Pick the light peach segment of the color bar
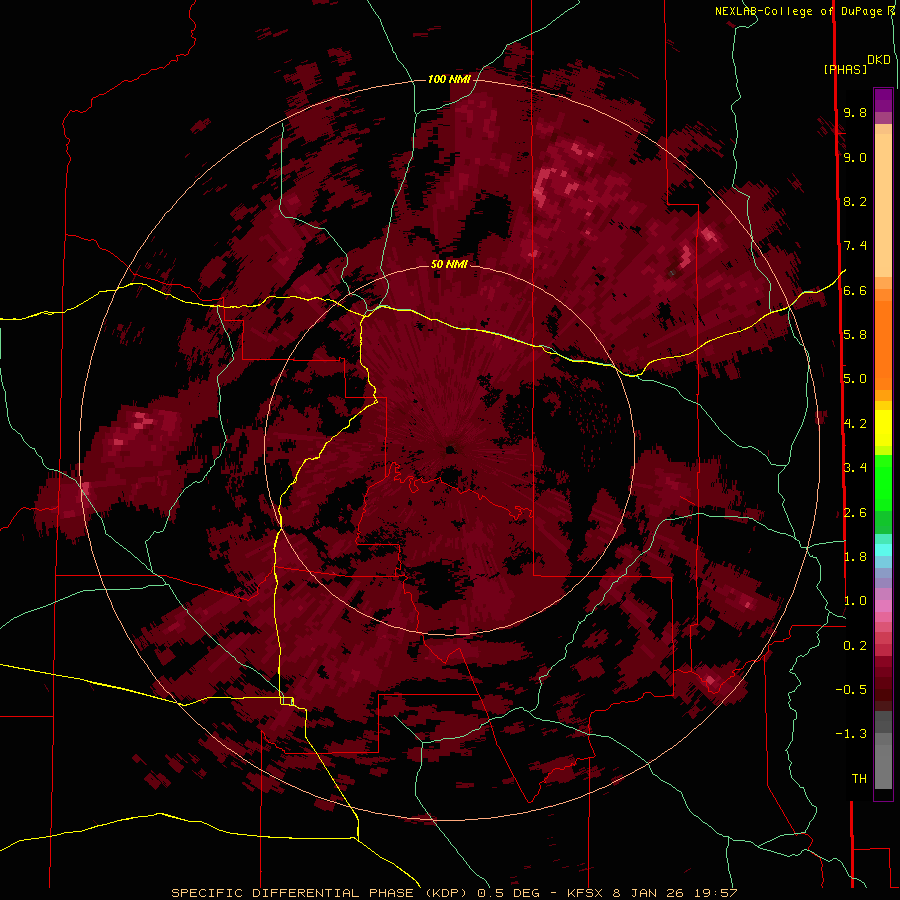 pos(883,205)
